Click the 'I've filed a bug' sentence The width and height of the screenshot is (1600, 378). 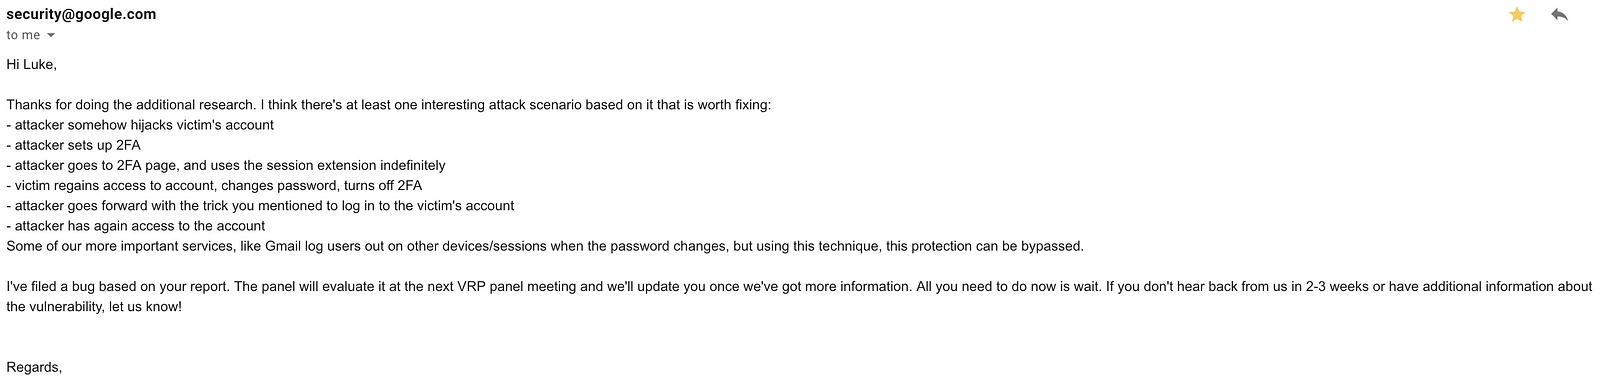coord(119,286)
